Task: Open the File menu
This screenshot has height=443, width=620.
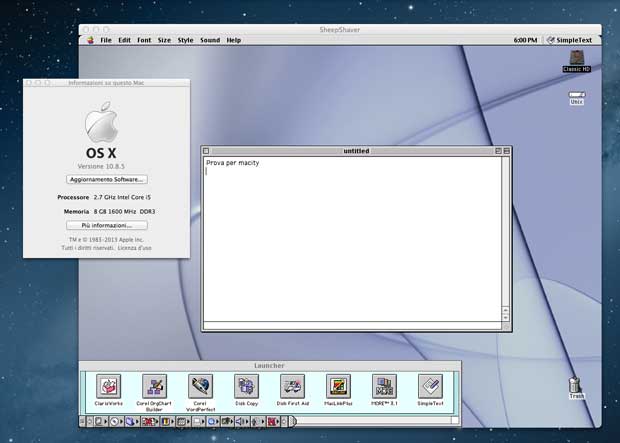Action: tap(105, 40)
